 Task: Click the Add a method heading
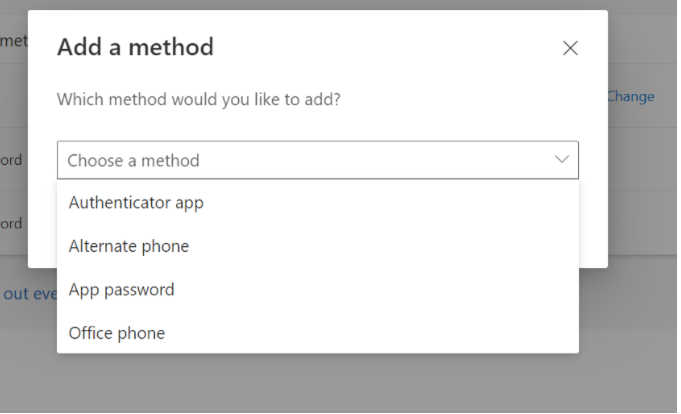[135, 47]
